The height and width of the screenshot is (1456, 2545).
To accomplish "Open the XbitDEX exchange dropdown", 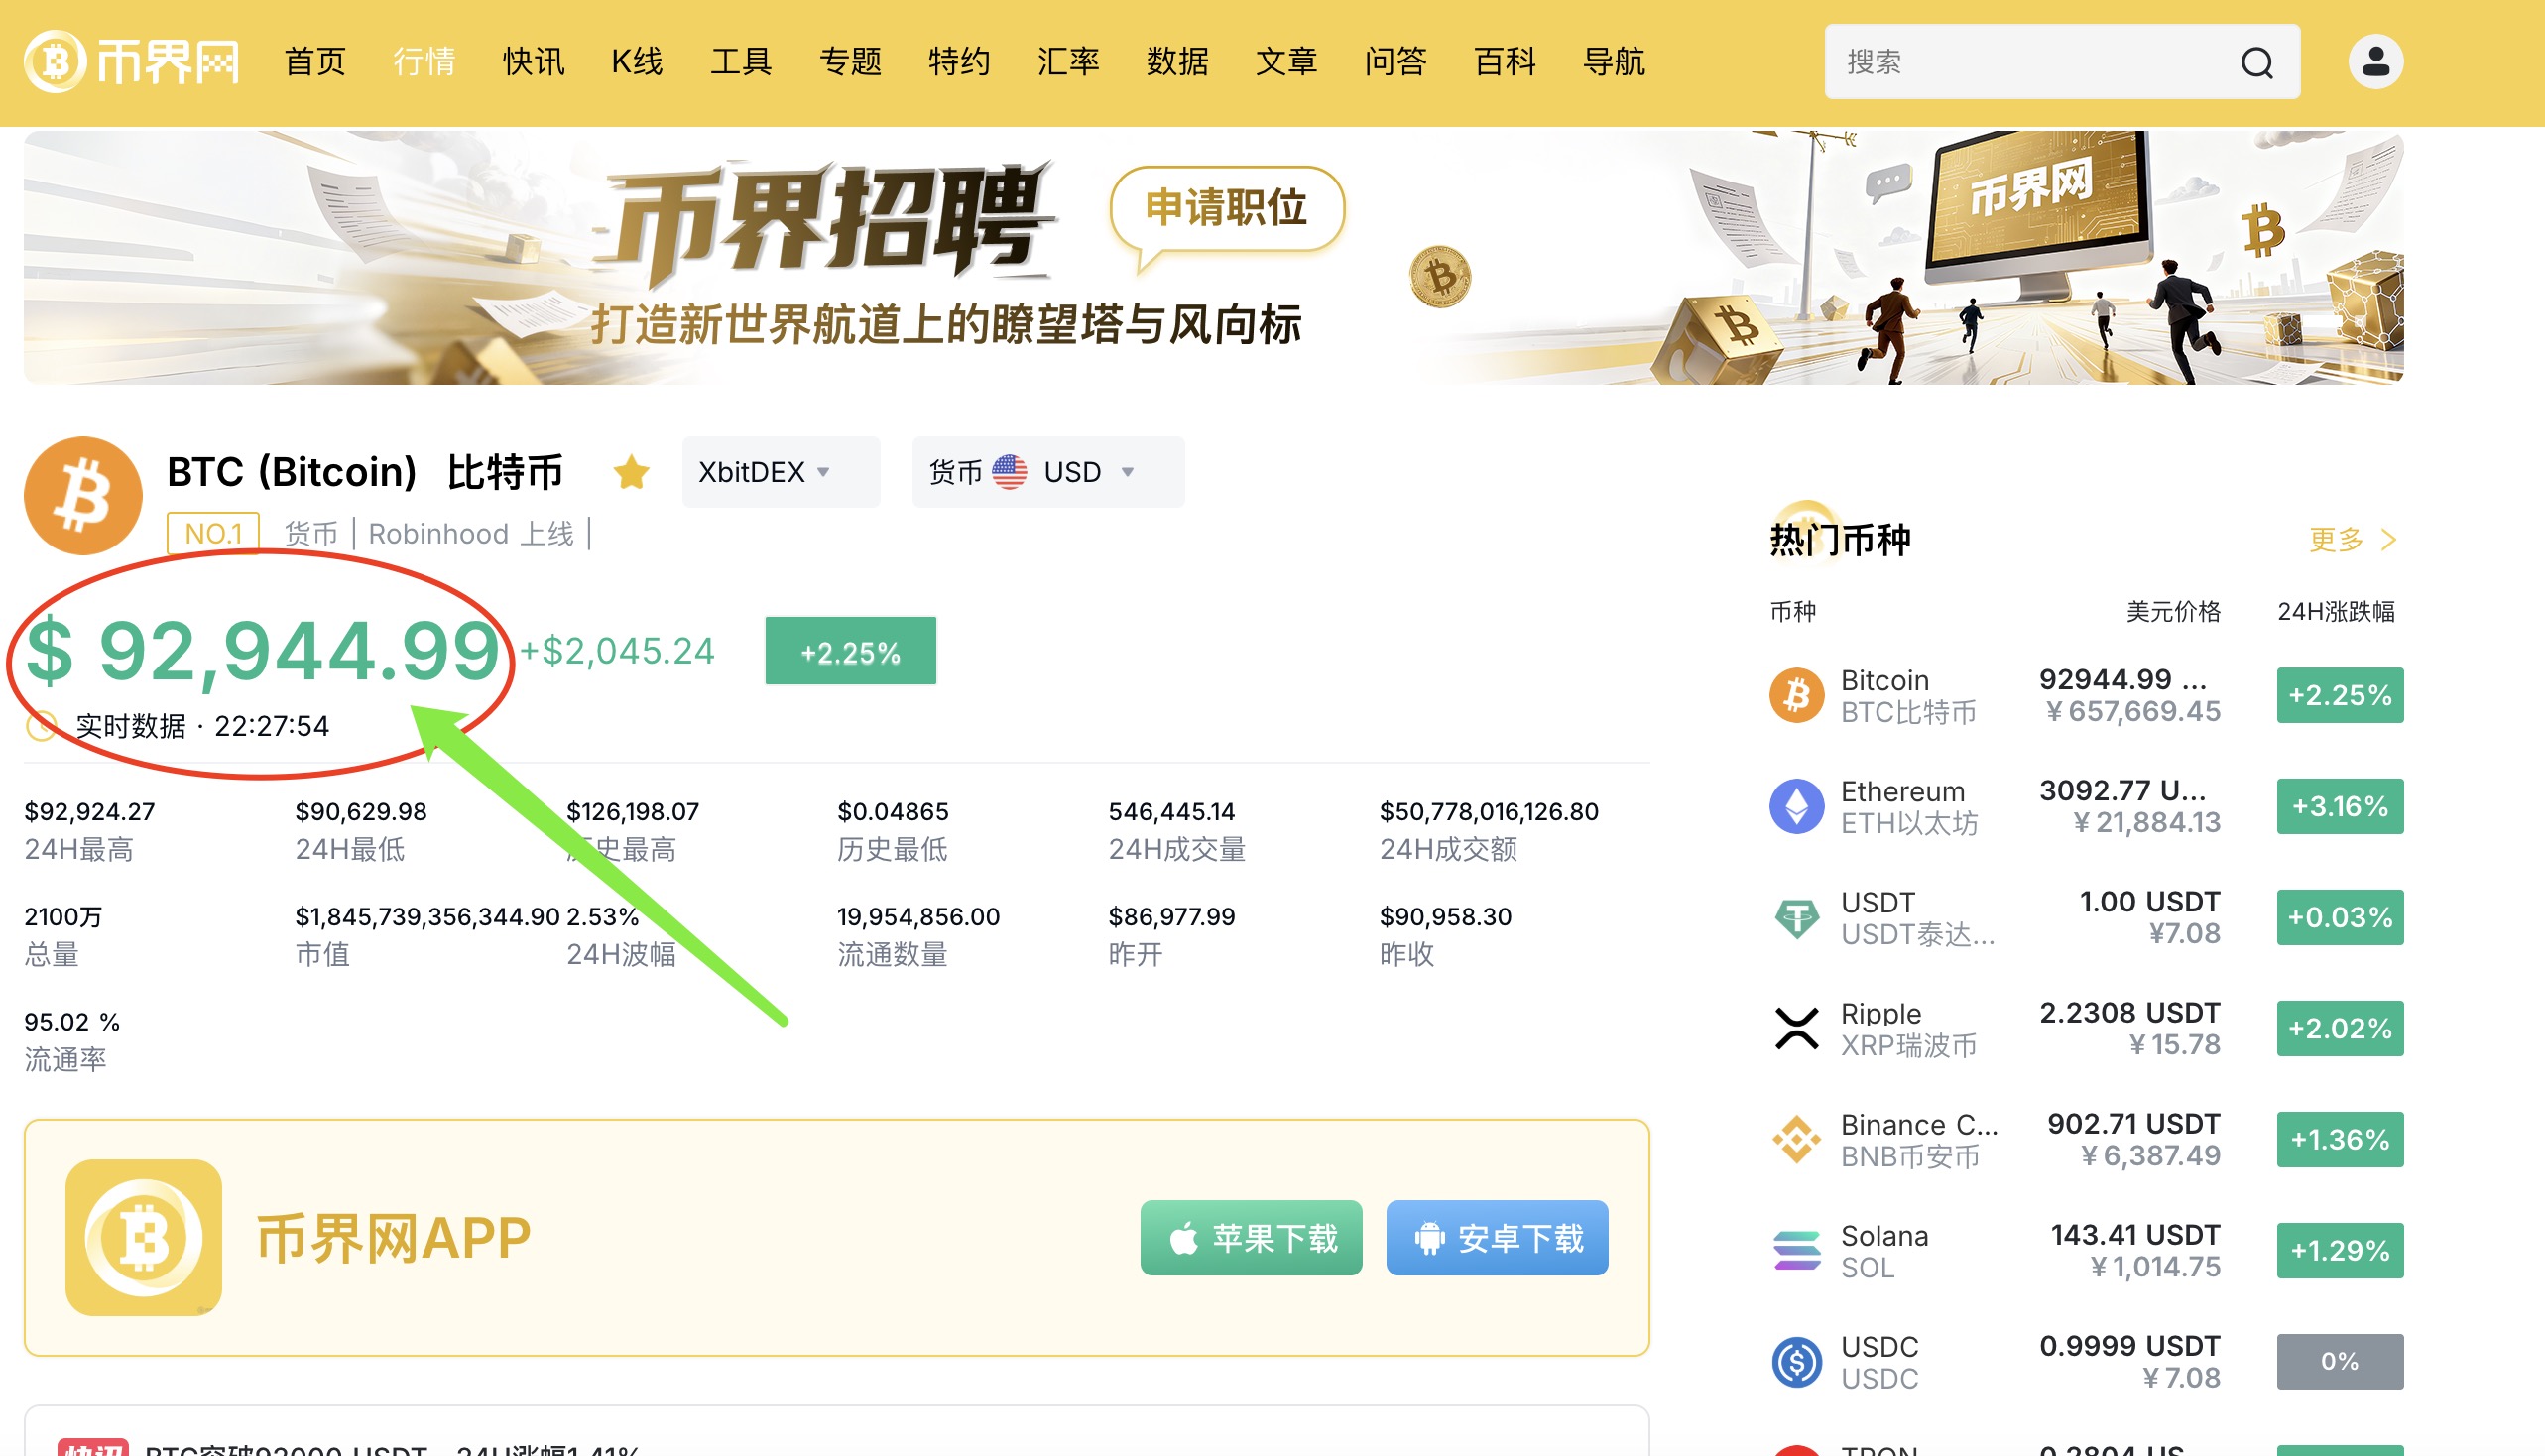I will 780,472.
